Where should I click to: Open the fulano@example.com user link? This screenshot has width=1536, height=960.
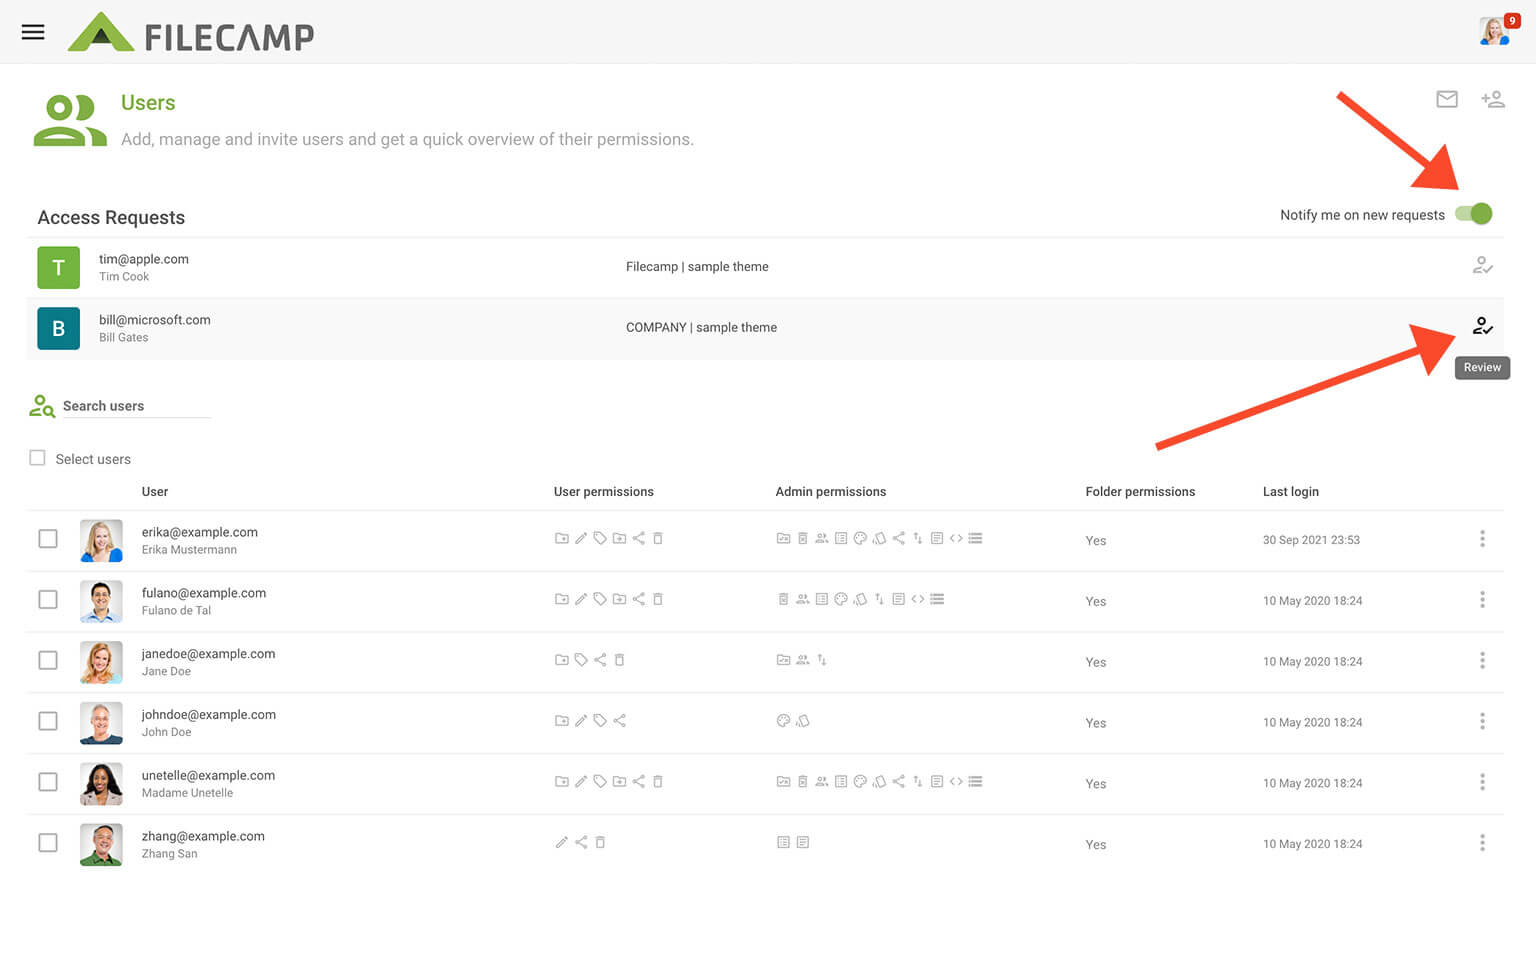[204, 593]
